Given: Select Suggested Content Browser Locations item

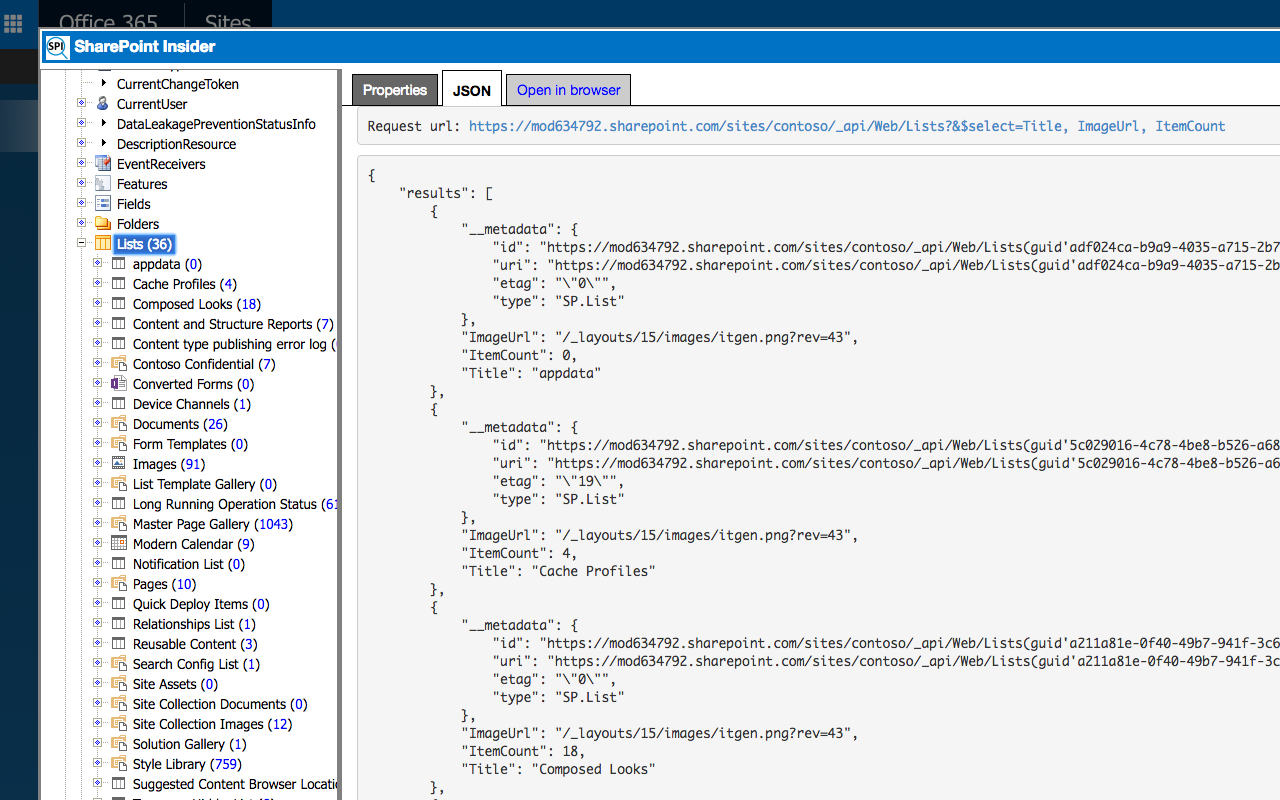Looking at the screenshot, I should pos(236,784).
